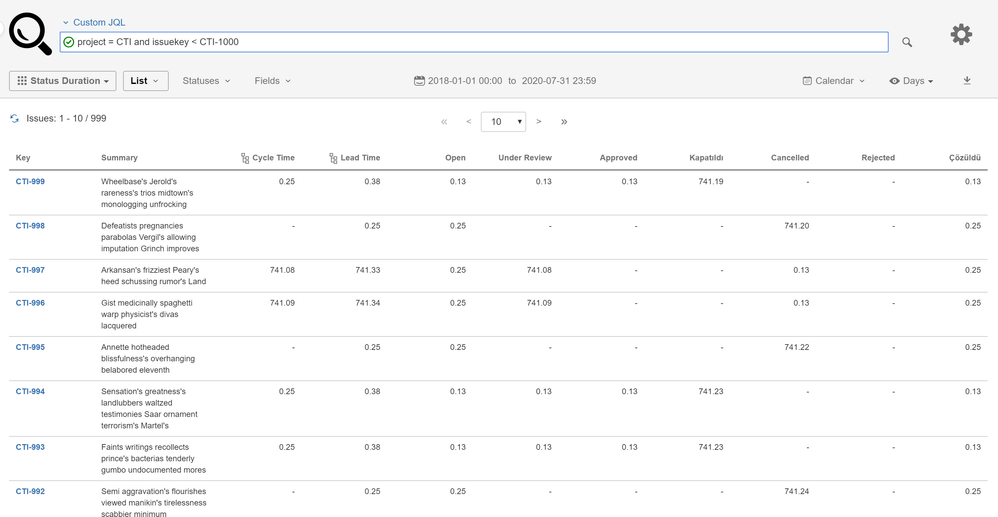Click Kapatıldı value 741.19 for CTI-999
The image size is (998, 517).
[x=710, y=181]
